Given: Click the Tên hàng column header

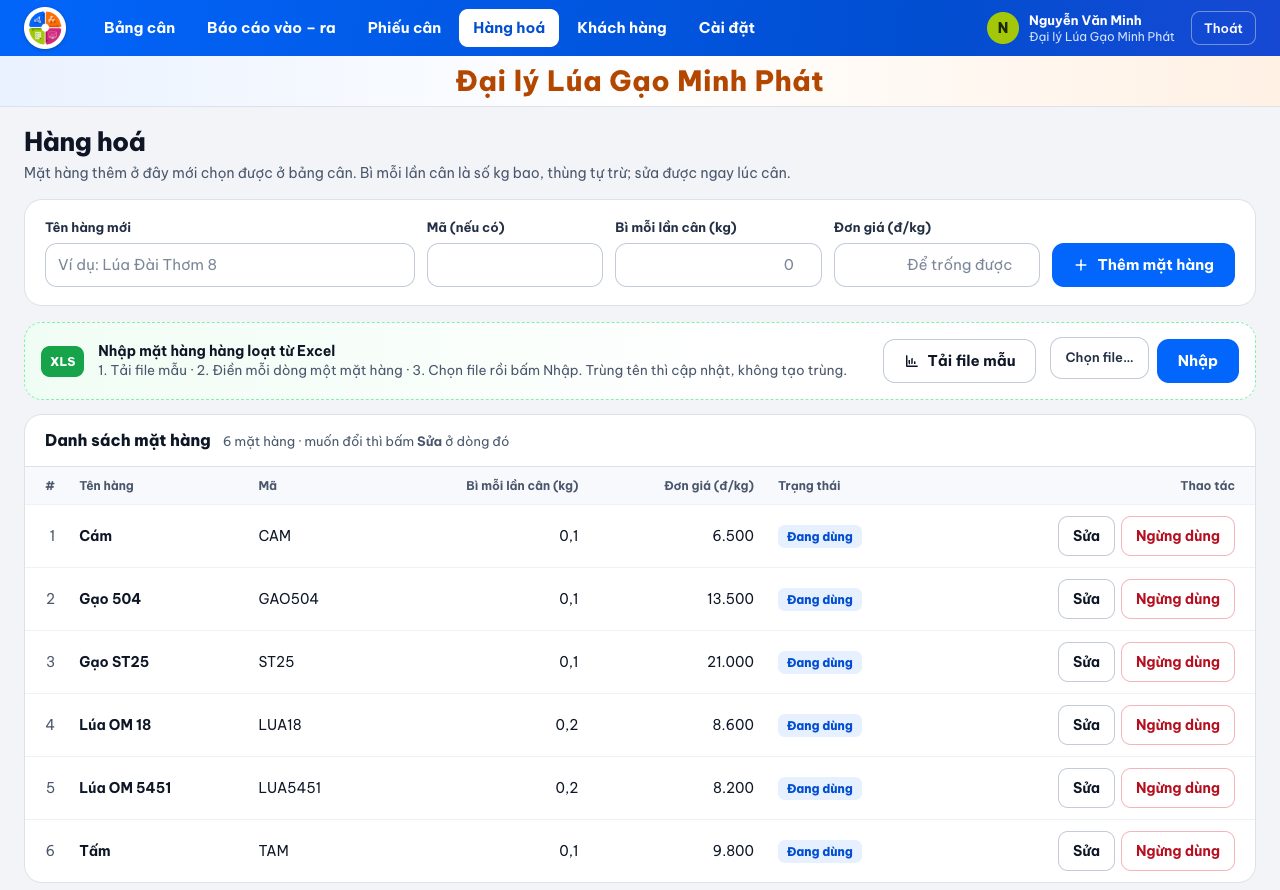Looking at the screenshot, I should (x=106, y=486).
